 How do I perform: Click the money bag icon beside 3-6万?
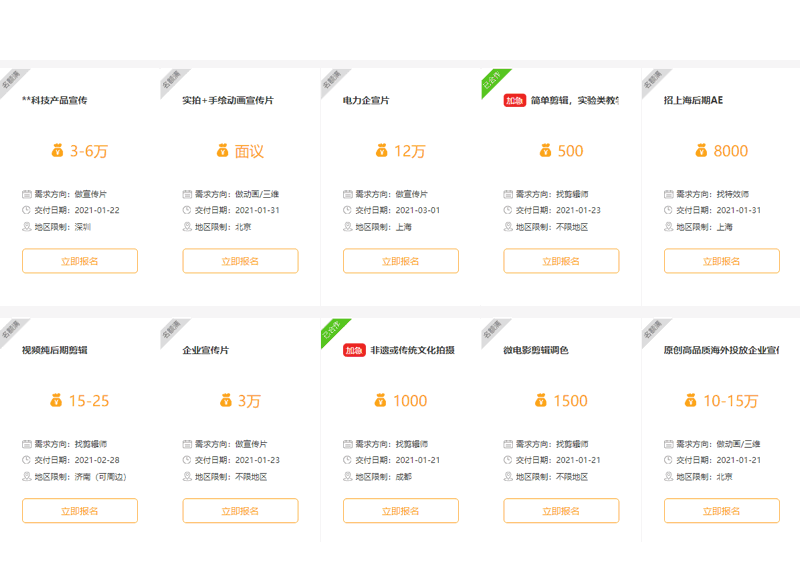57,151
